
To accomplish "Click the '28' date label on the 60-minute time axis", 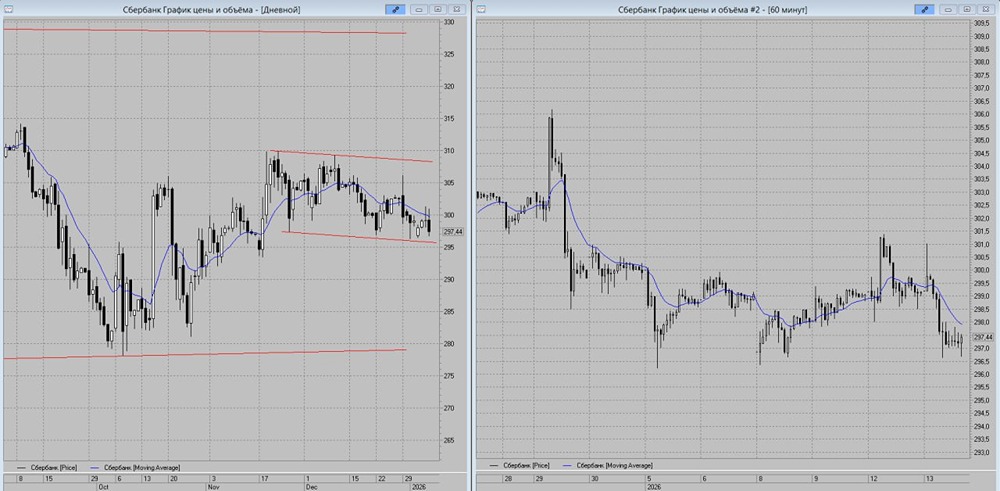I will click(508, 478).
